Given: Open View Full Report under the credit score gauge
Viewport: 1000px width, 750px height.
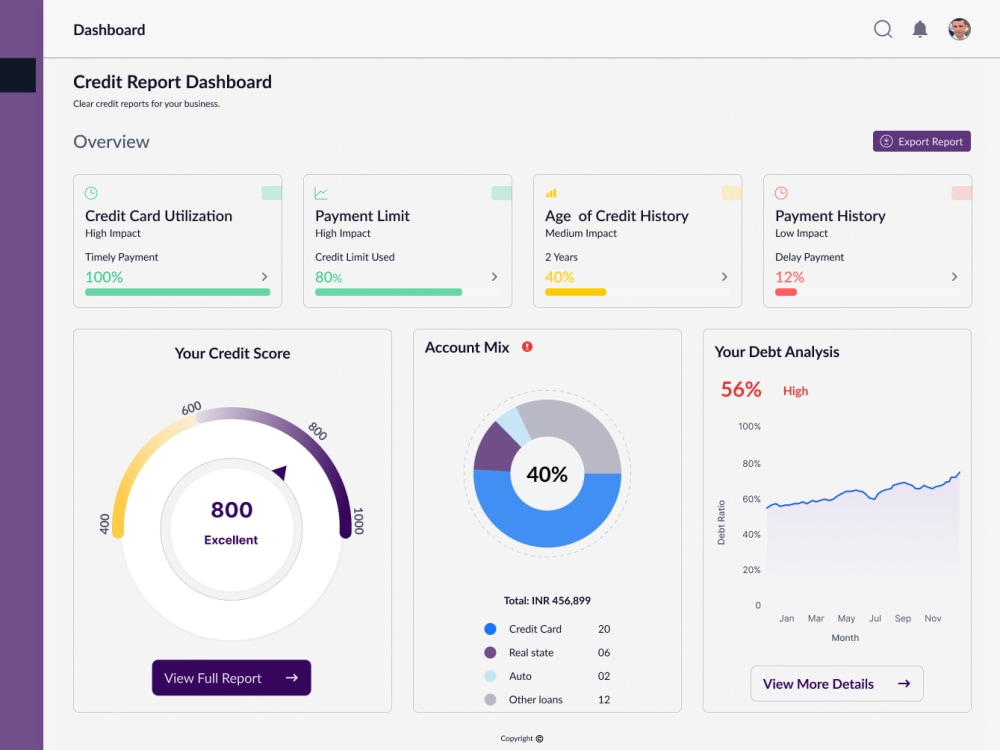Looking at the screenshot, I should point(231,677).
